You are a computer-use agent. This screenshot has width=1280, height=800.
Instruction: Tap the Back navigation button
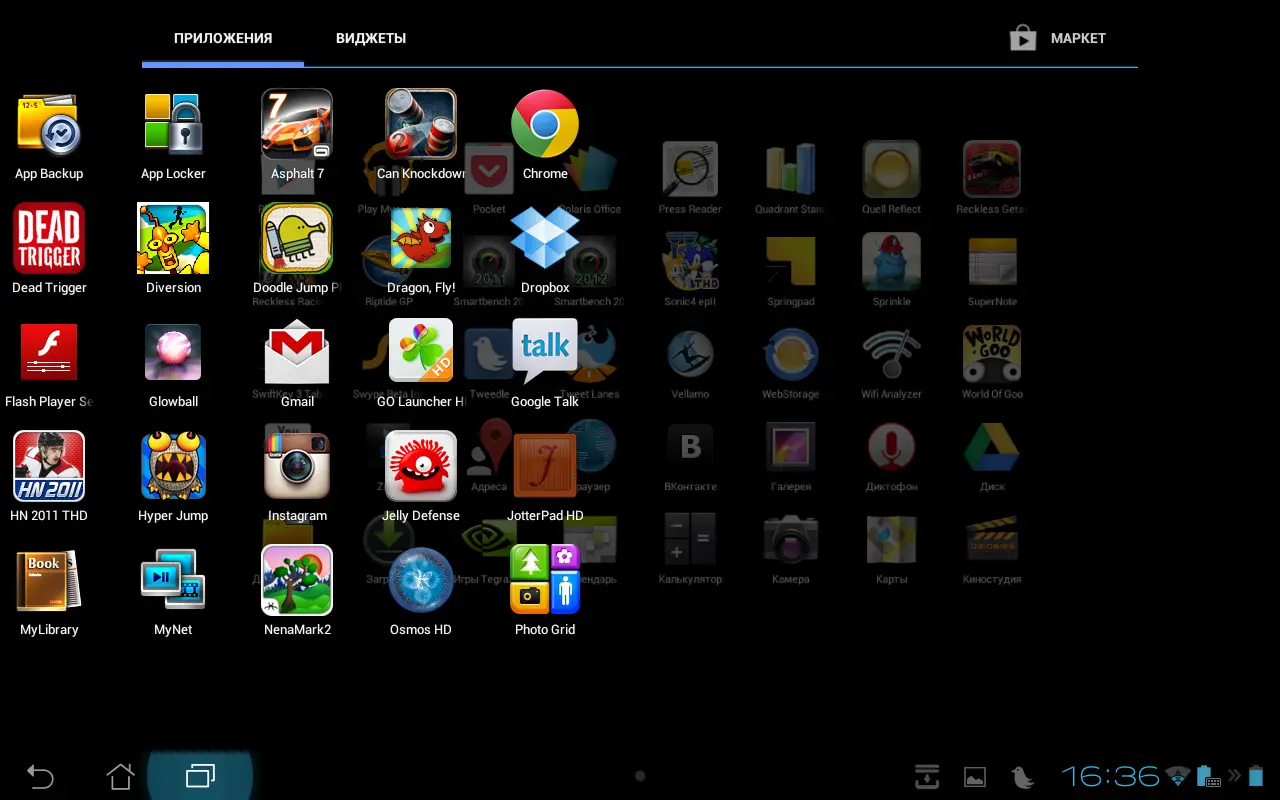tap(40, 776)
